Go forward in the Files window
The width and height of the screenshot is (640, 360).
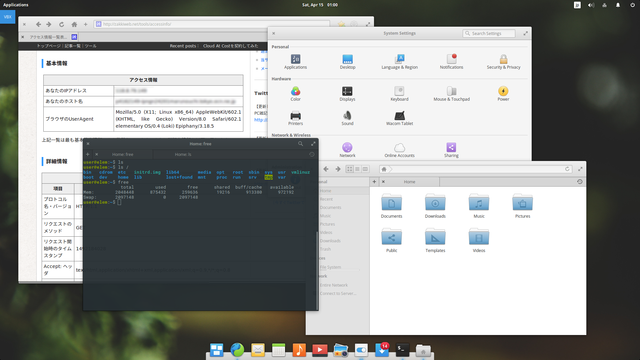(x=338, y=169)
